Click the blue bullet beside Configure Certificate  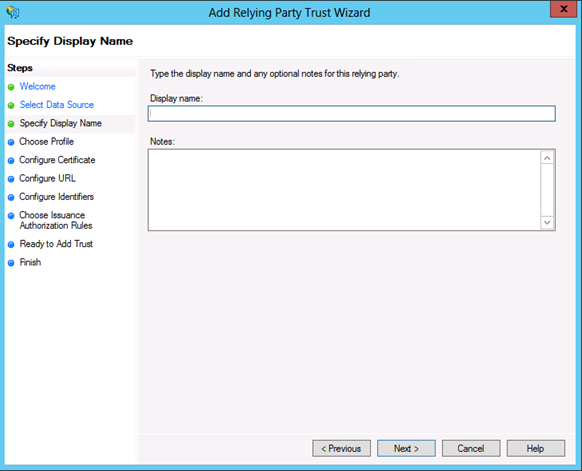(x=11, y=160)
